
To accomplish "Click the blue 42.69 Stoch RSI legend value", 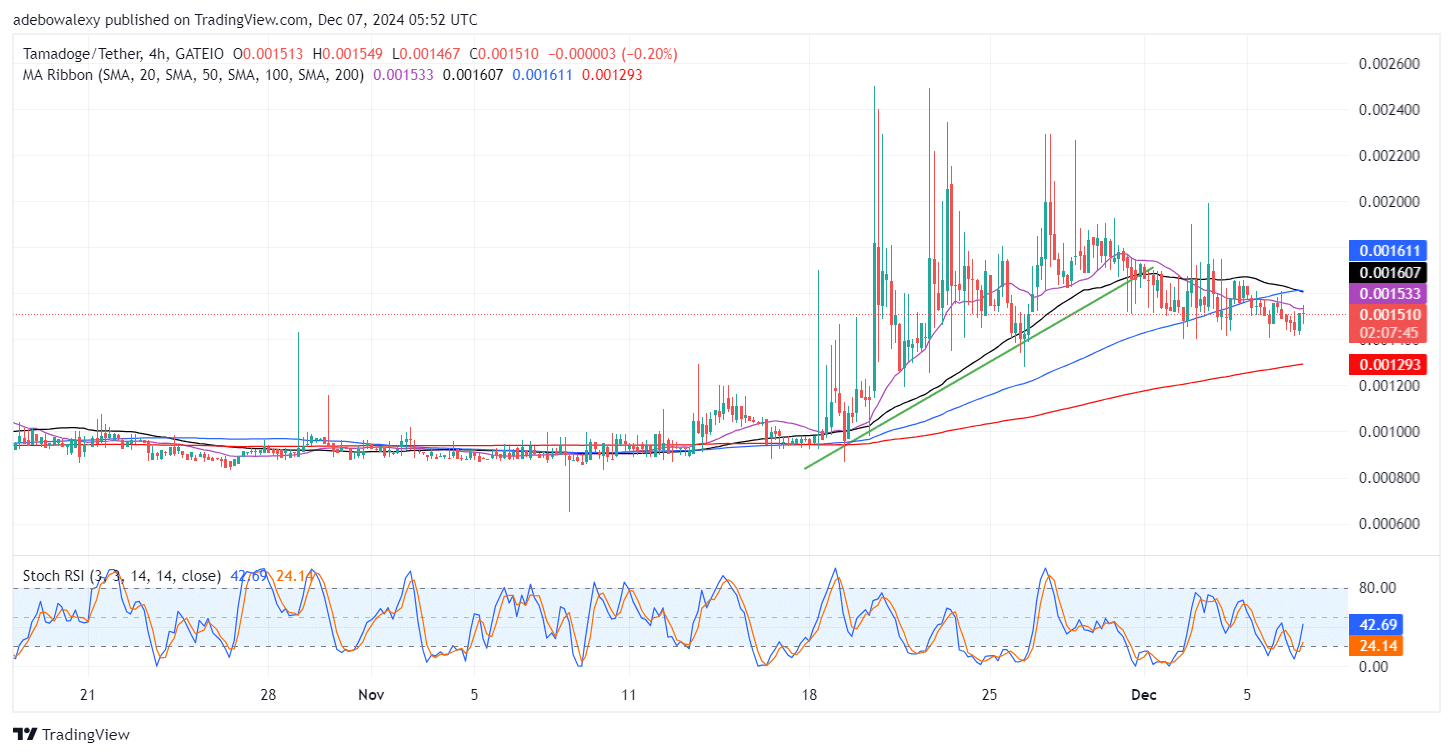I will [x=247, y=576].
